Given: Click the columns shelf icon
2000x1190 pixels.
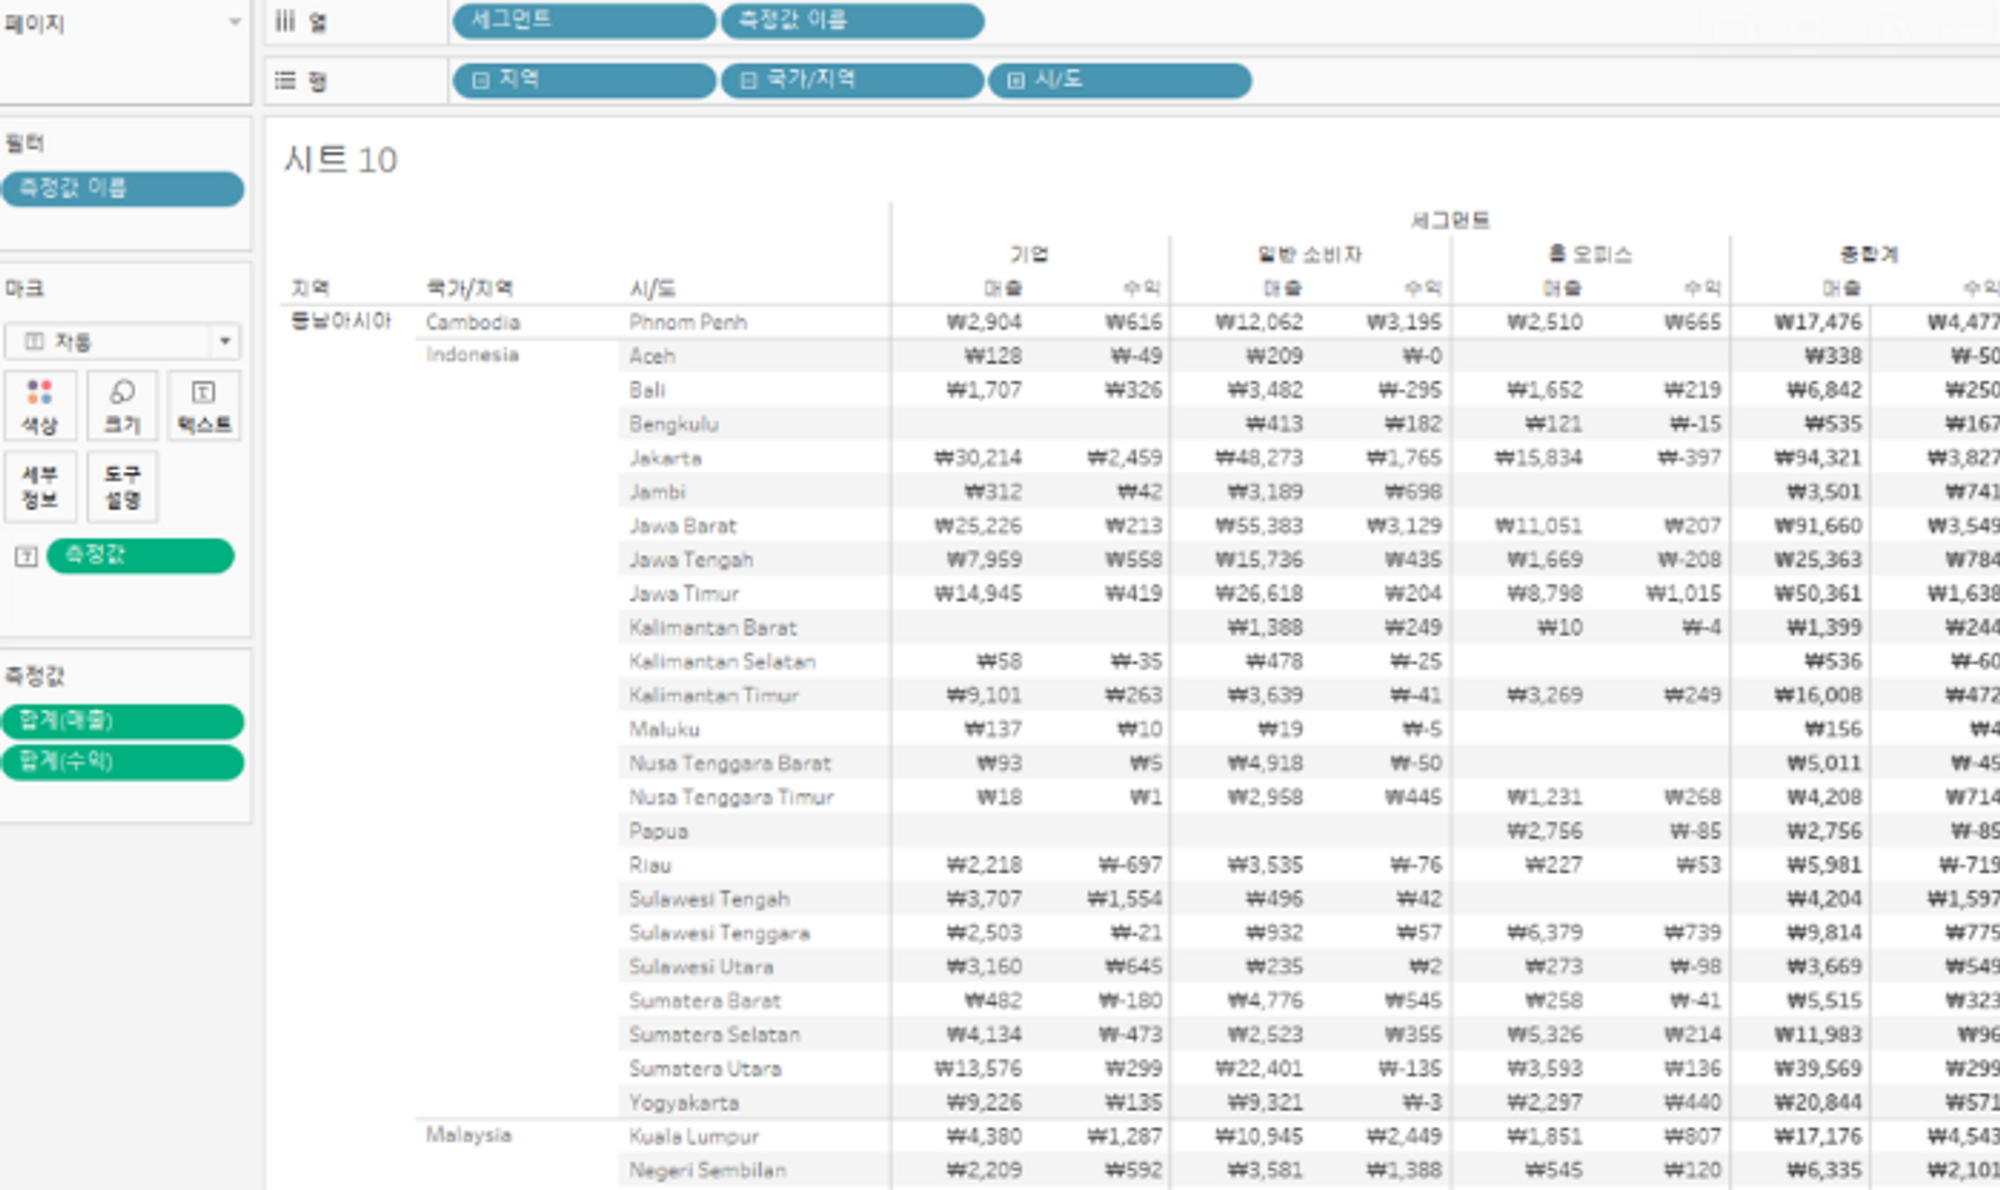Looking at the screenshot, I should [x=285, y=21].
